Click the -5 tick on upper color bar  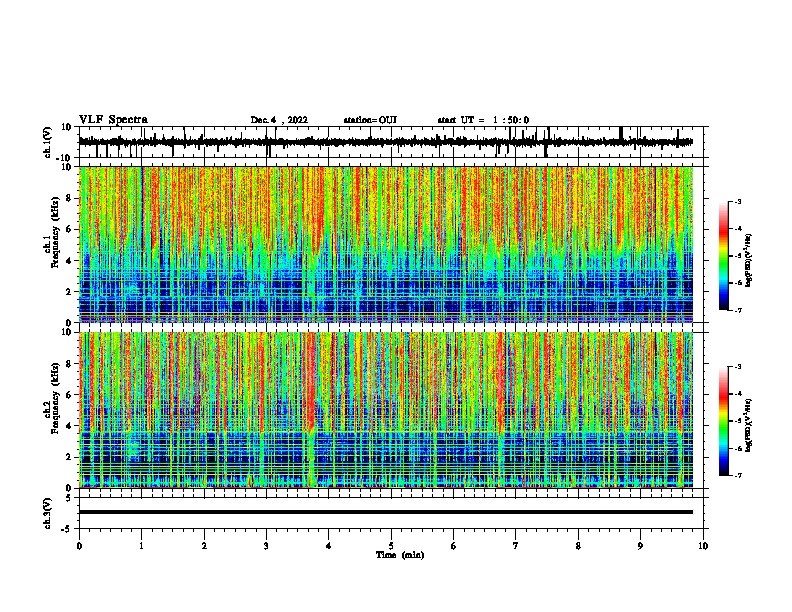pos(738,256)
